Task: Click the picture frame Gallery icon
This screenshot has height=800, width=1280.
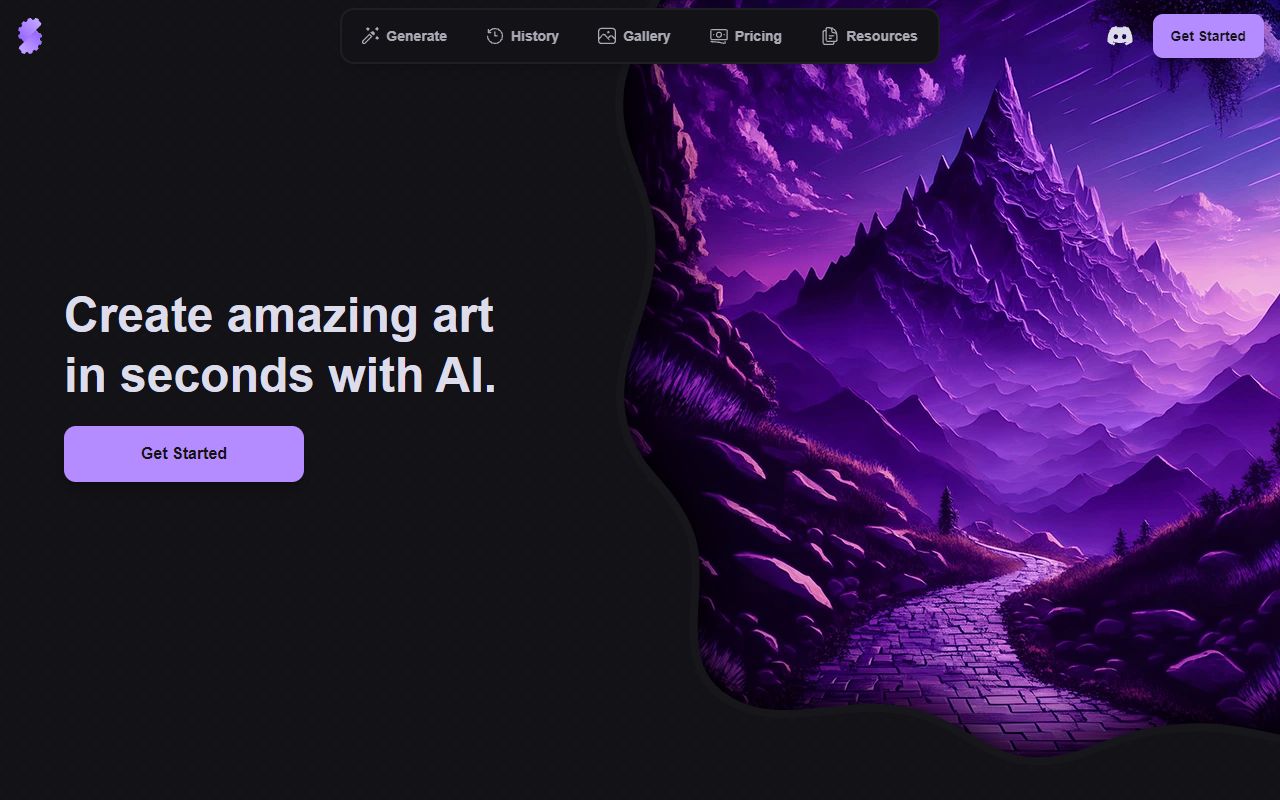Action: tap(607, 36)
